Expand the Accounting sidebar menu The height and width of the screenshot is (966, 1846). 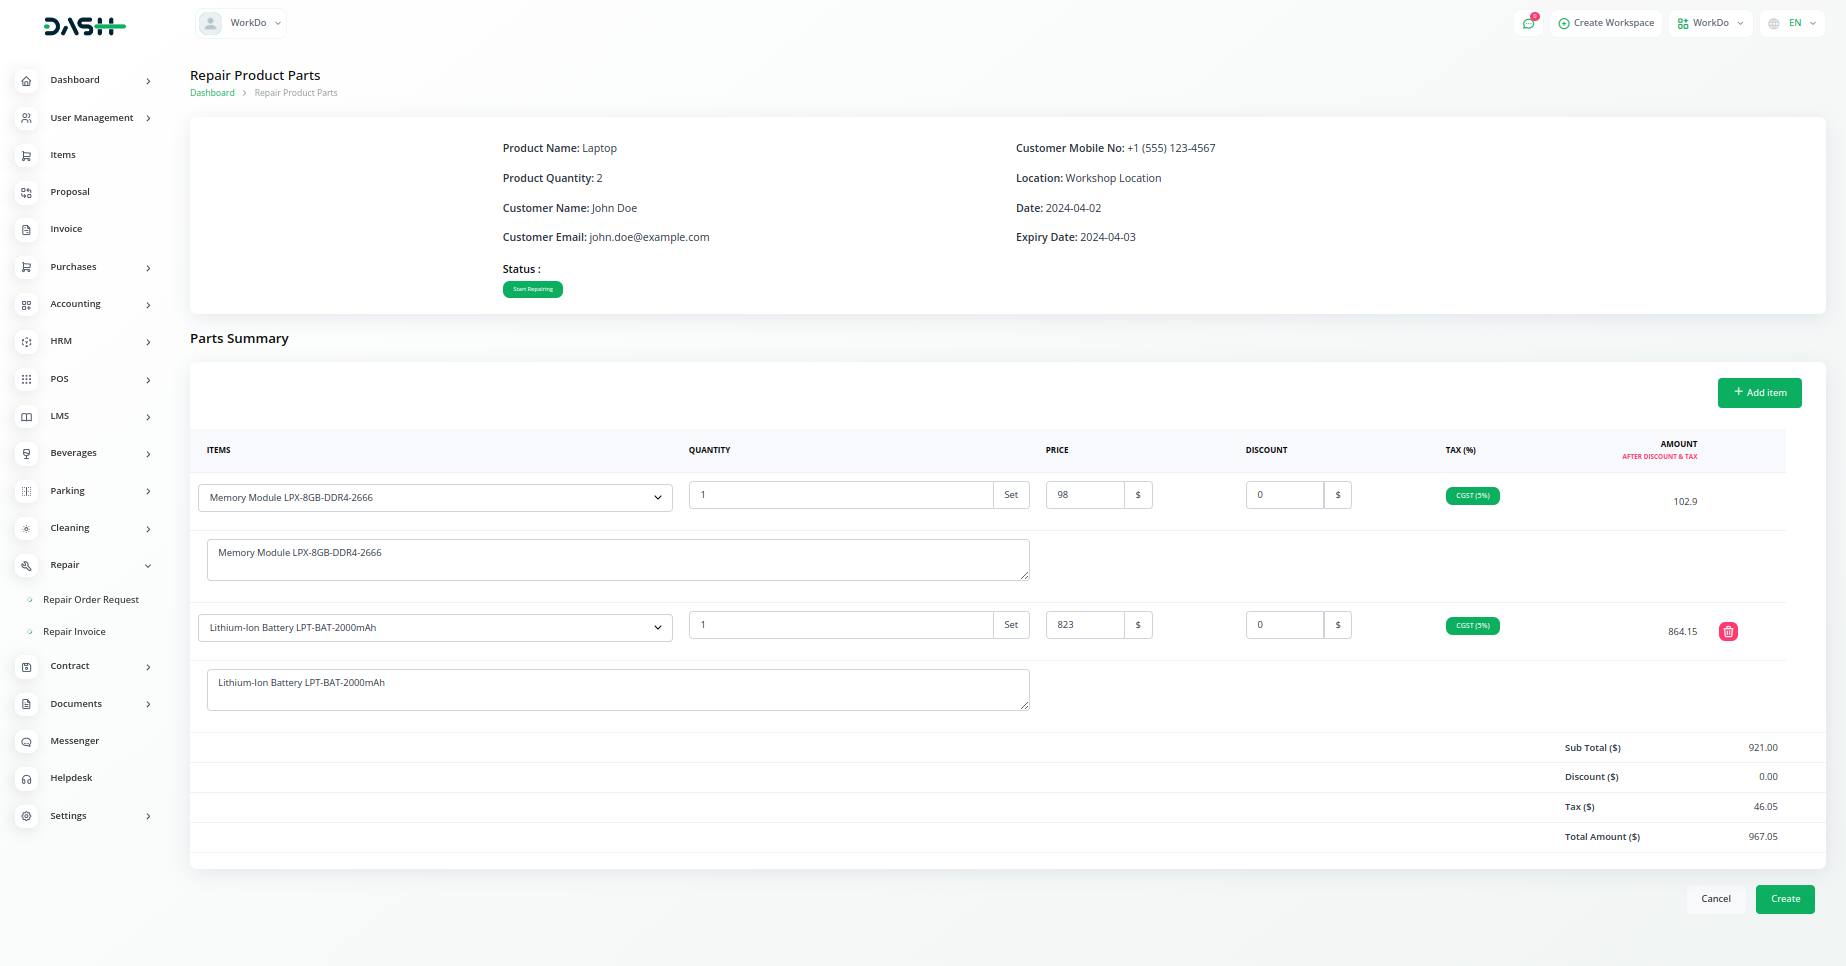(x=85, y=305)
